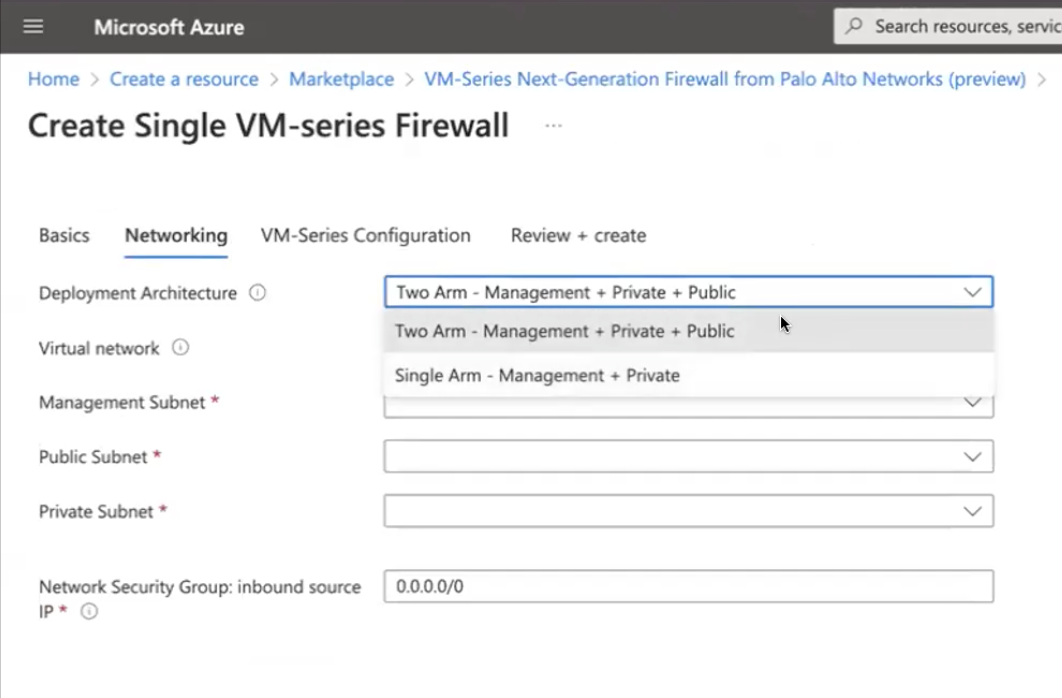Click the Search resources box

tap(960, 27)
